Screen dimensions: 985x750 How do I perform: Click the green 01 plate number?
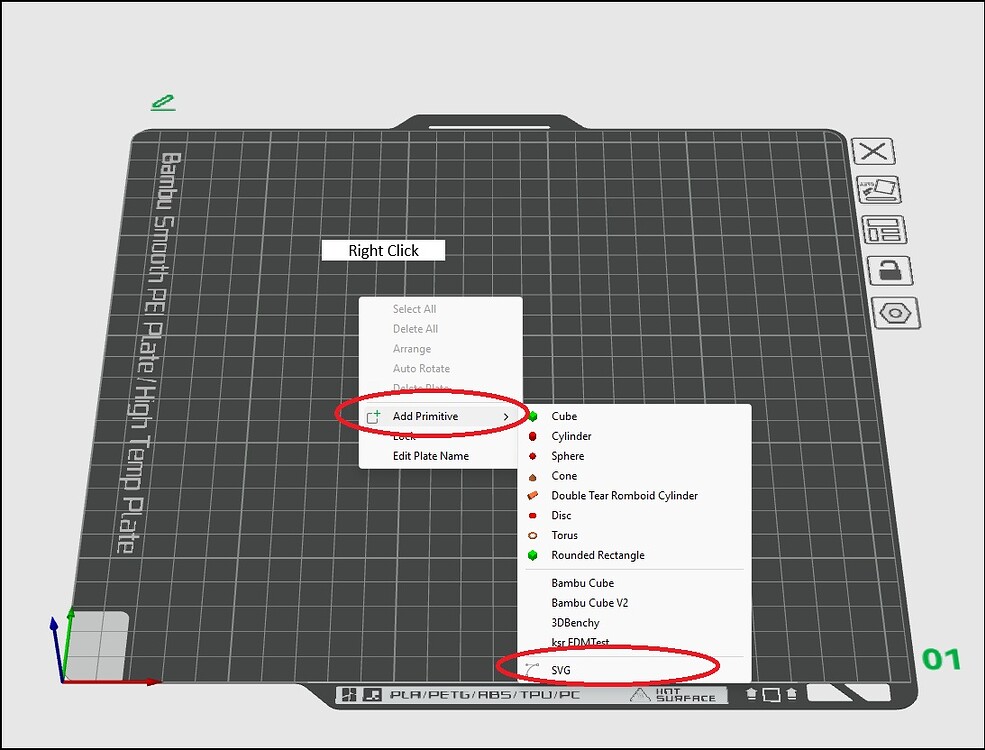point(941,660)
